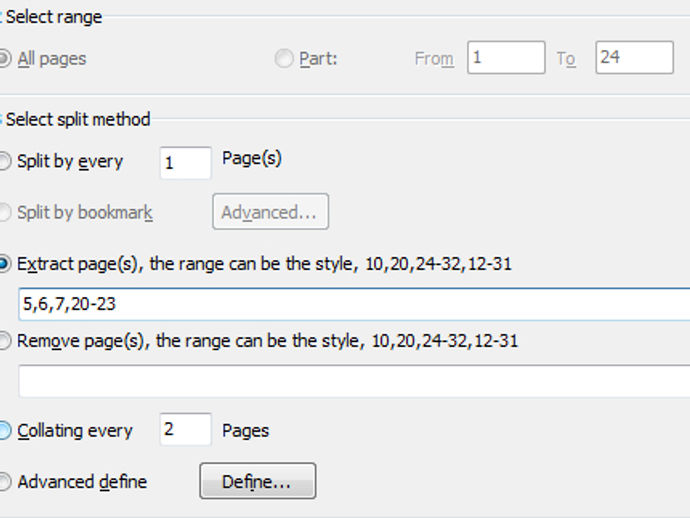Click the From page number field
The width and height of the screenshot is (690, 518).
[506, 58]
